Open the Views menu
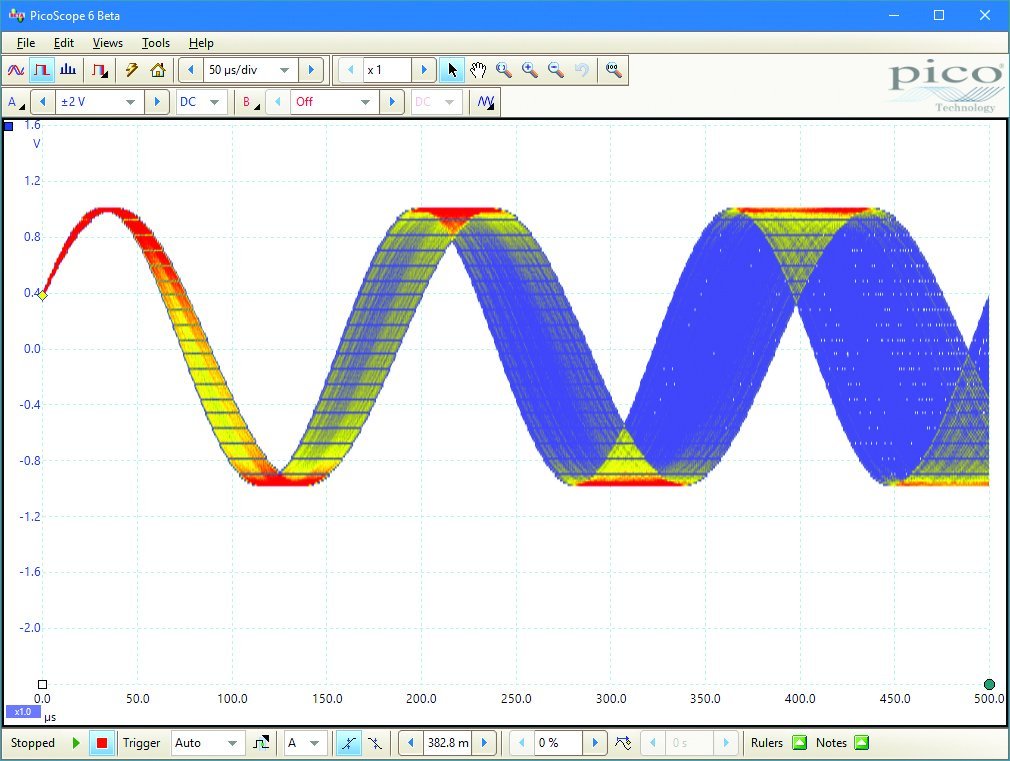Screen dimensions: 1010x761 108,43
